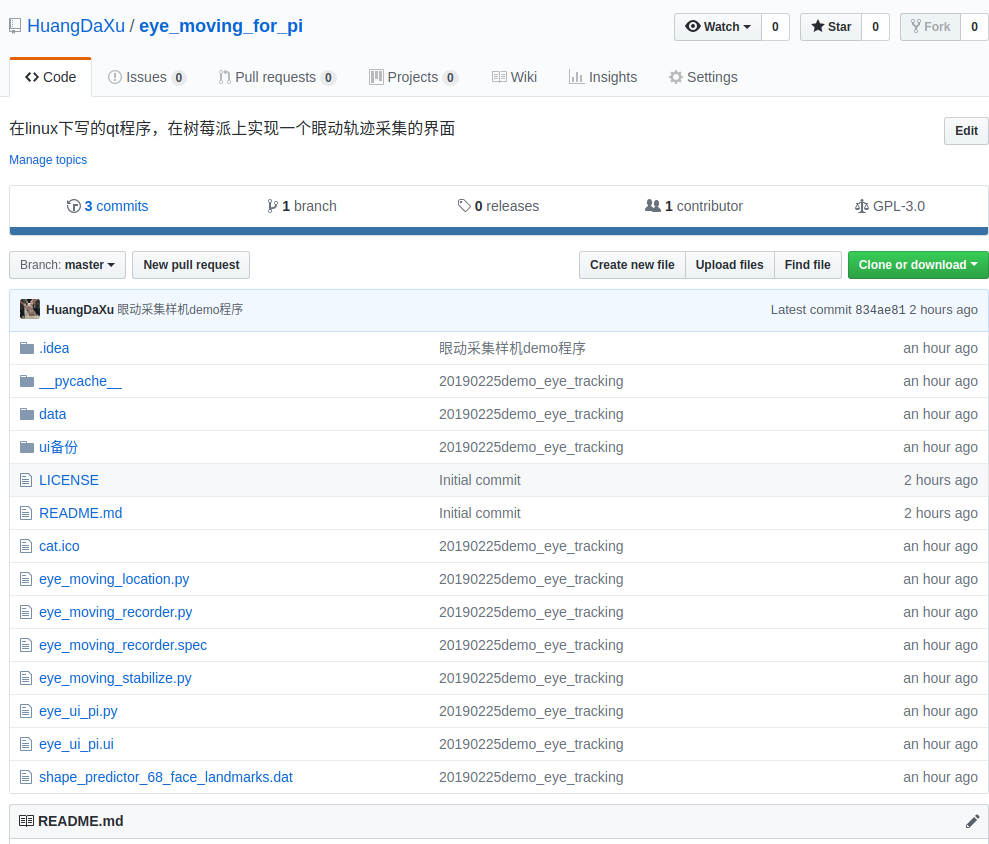Viewport: 989px width, 844px height.
Task: Open eye_ui_pi.ui file
Action: tap(76, 744)
